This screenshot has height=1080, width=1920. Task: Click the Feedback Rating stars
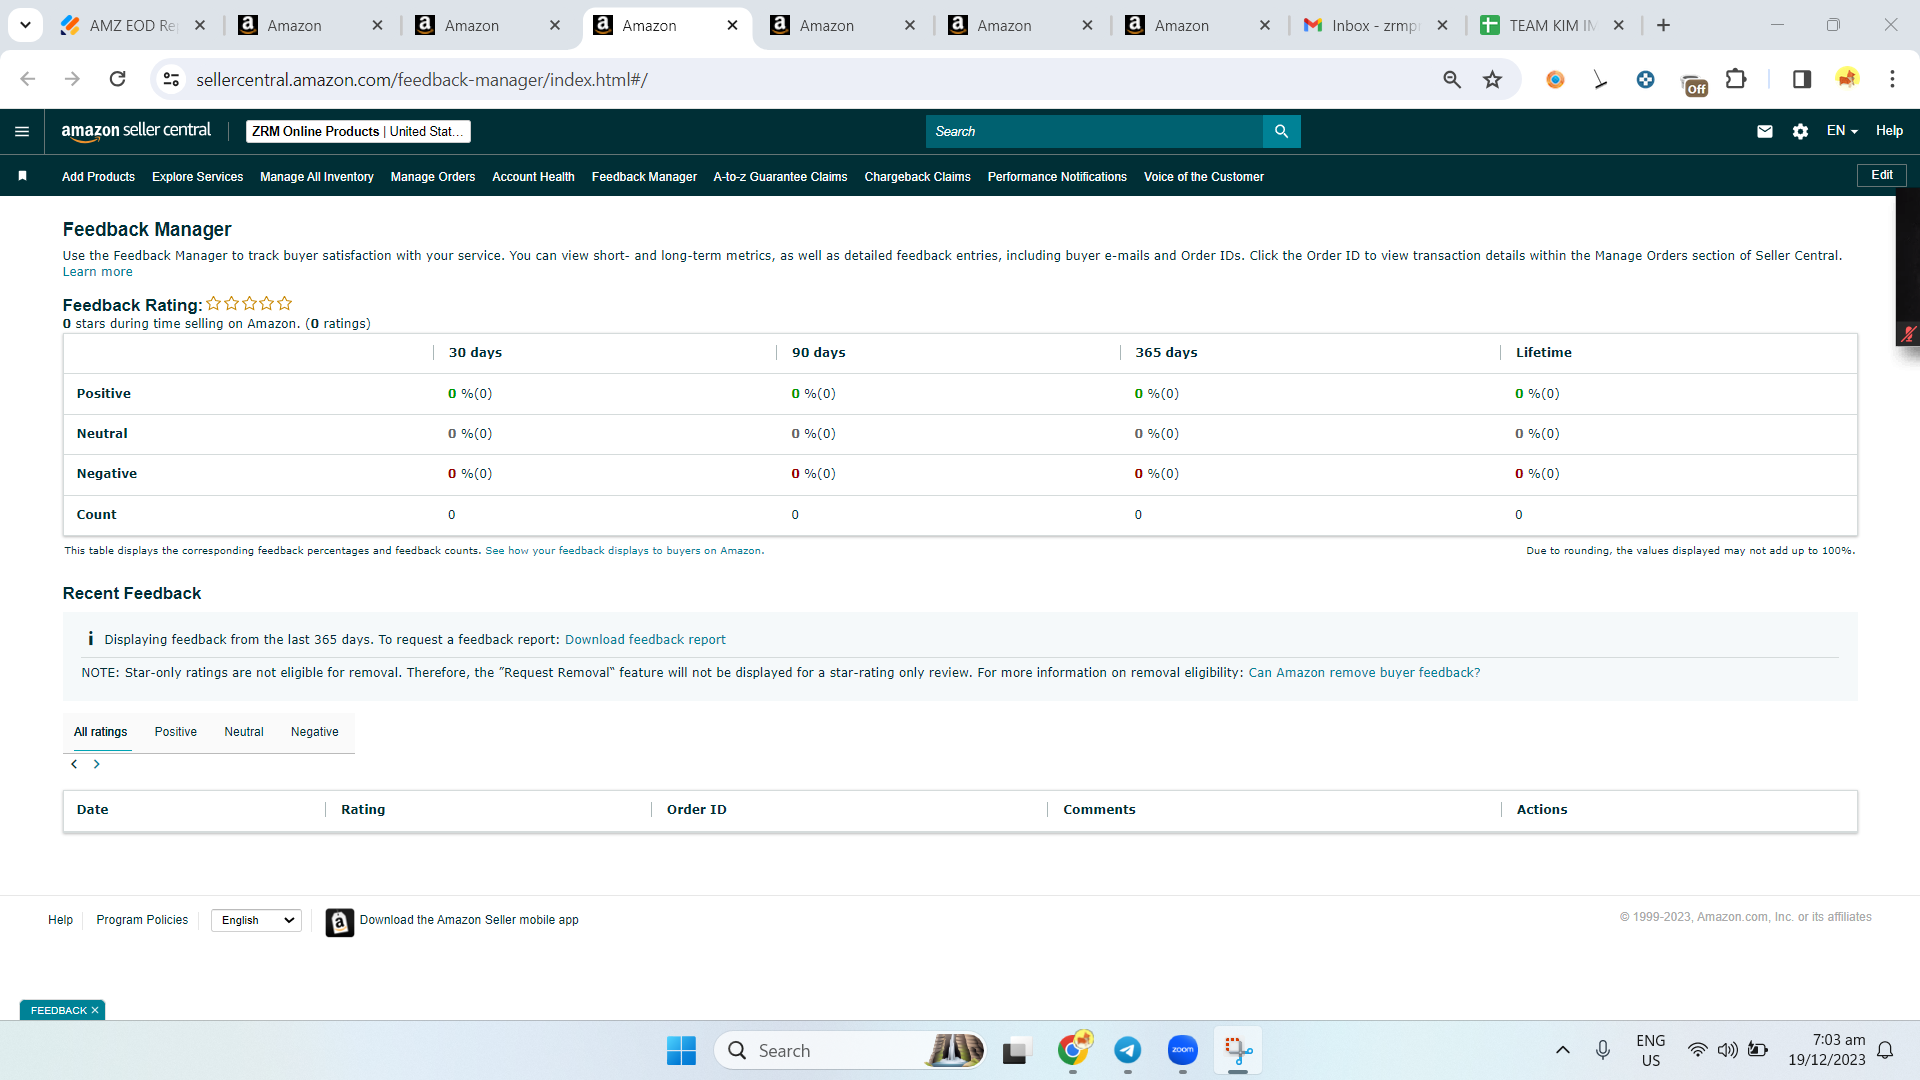pos(249,303)
